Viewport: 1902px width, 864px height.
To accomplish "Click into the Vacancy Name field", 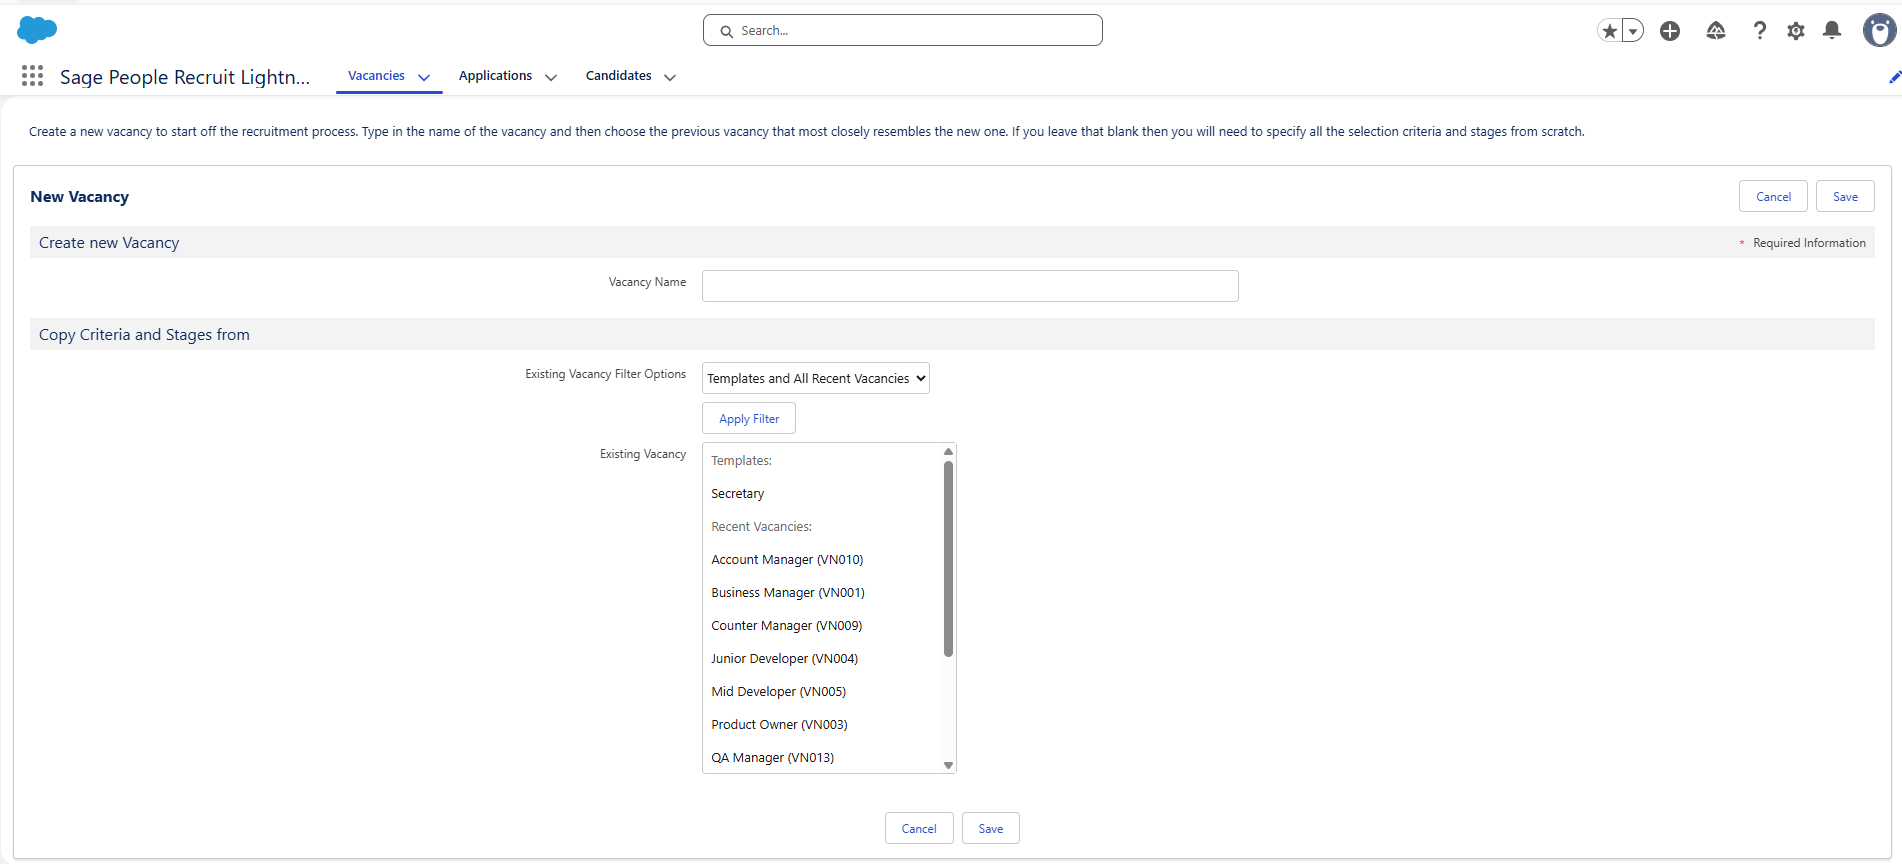I will 970,286.
